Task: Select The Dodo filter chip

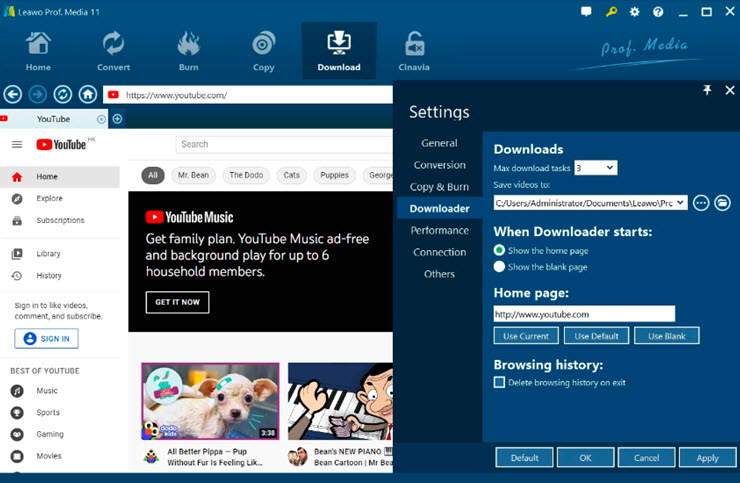Action: [x=246, y=175]
